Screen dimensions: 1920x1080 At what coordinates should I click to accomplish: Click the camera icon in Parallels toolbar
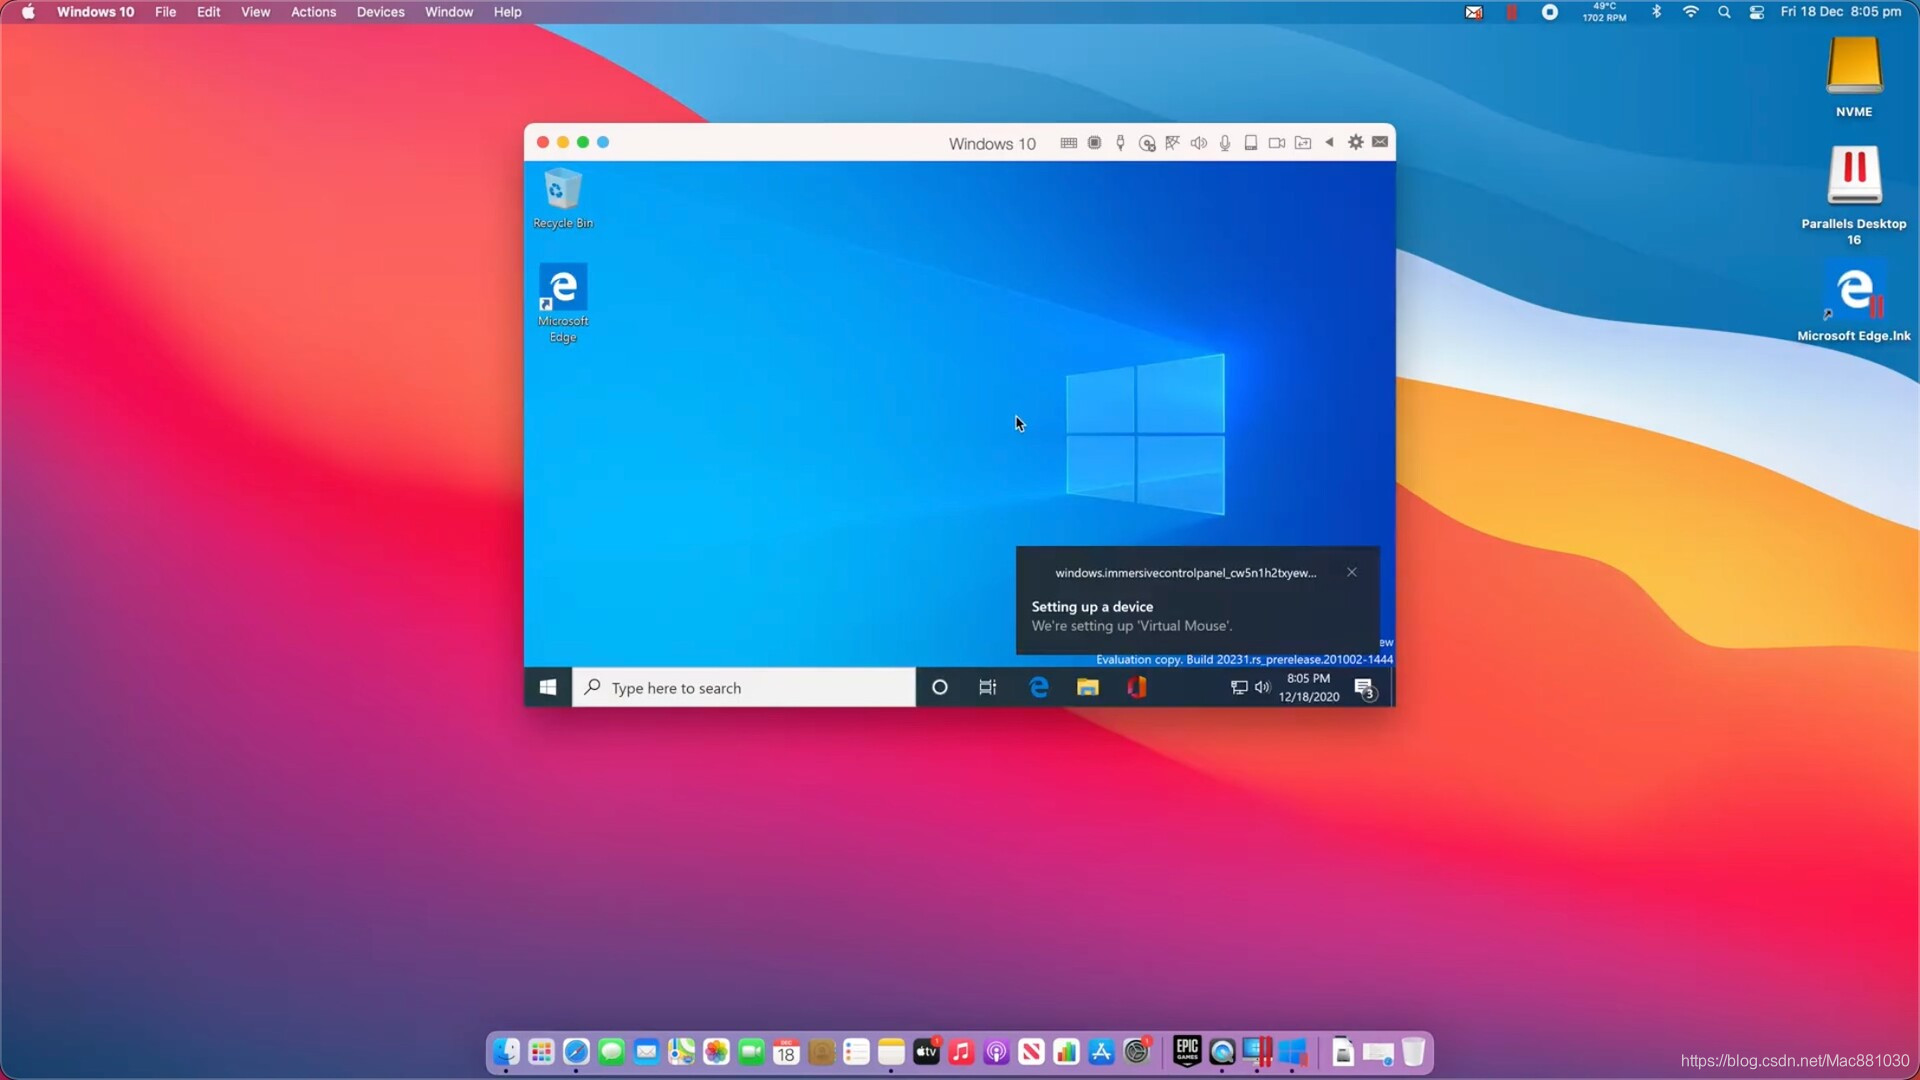coord(1277,143)
